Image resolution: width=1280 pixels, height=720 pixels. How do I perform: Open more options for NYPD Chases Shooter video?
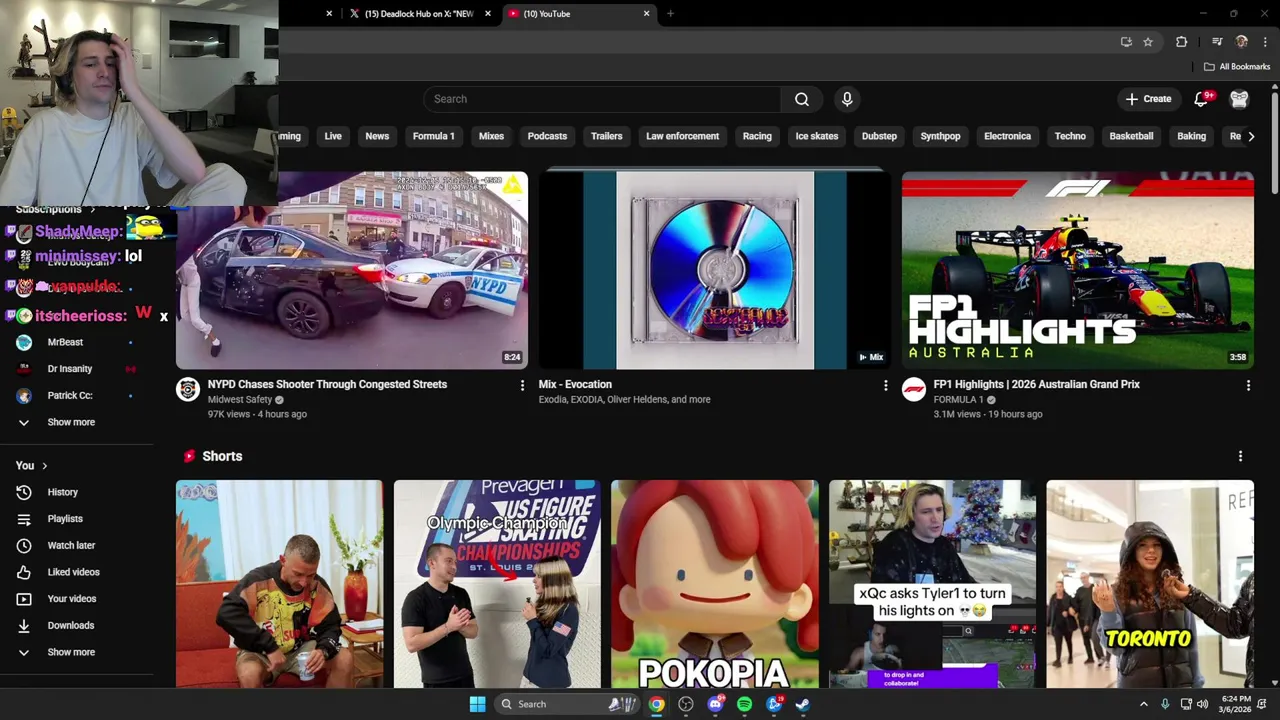tap(522, 385)
